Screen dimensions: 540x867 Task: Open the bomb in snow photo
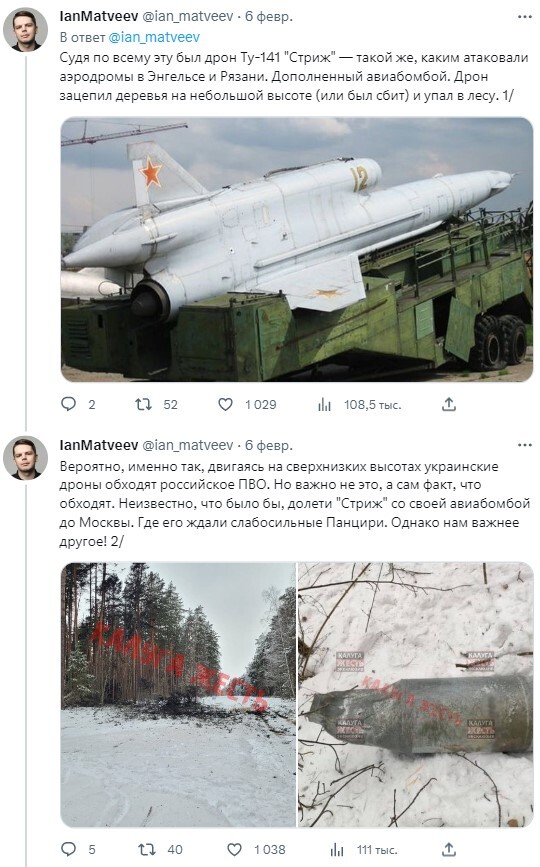click(x=416, y=694)
